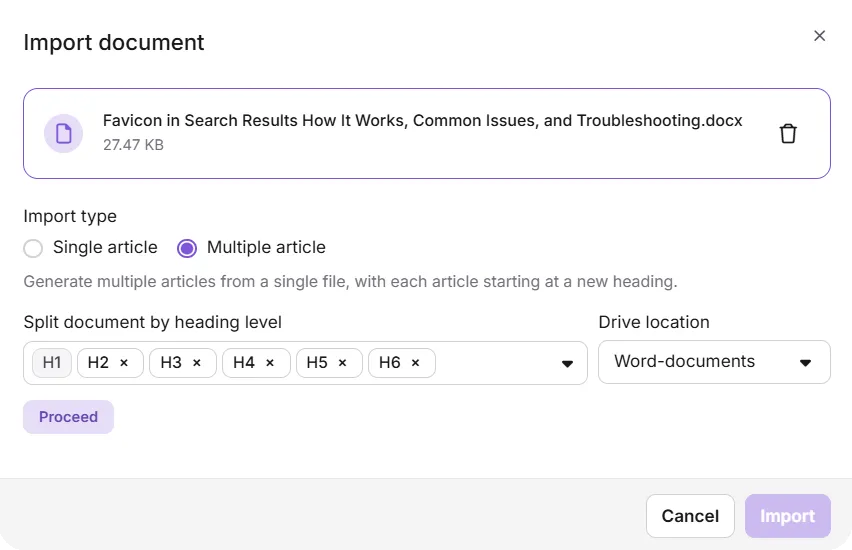Click the 27.47 KB file size text
Image resolution: width=852 pixels, height=550 pixels.
click(133, 145)
